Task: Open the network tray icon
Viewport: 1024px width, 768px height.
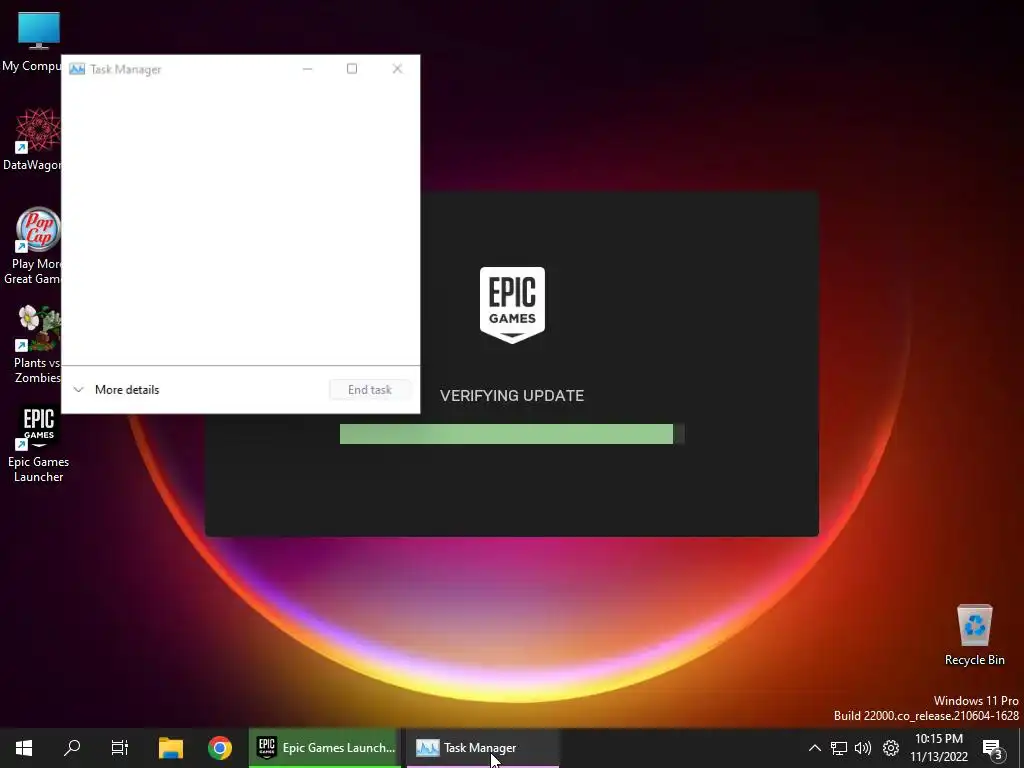Action: coord(839,748)
